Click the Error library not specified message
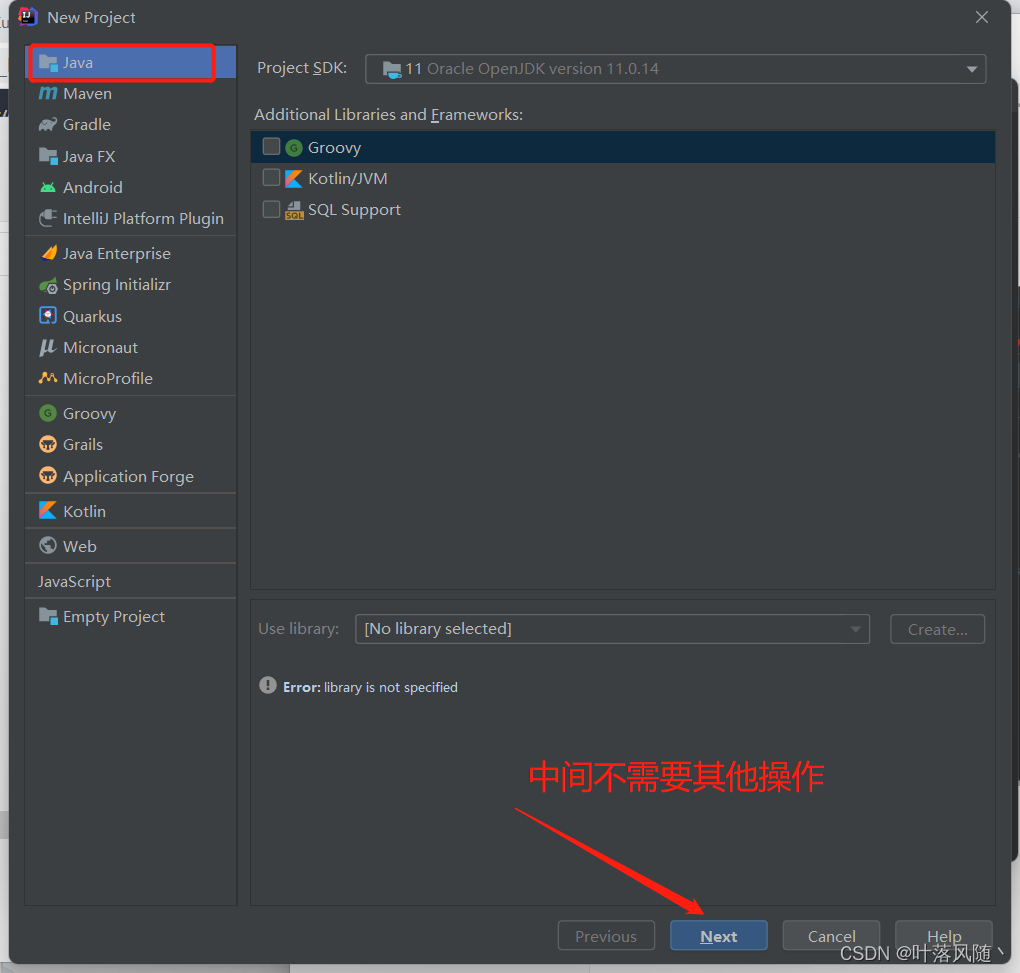The height and width of the screenshot is (973, 1020). point(370,687)
